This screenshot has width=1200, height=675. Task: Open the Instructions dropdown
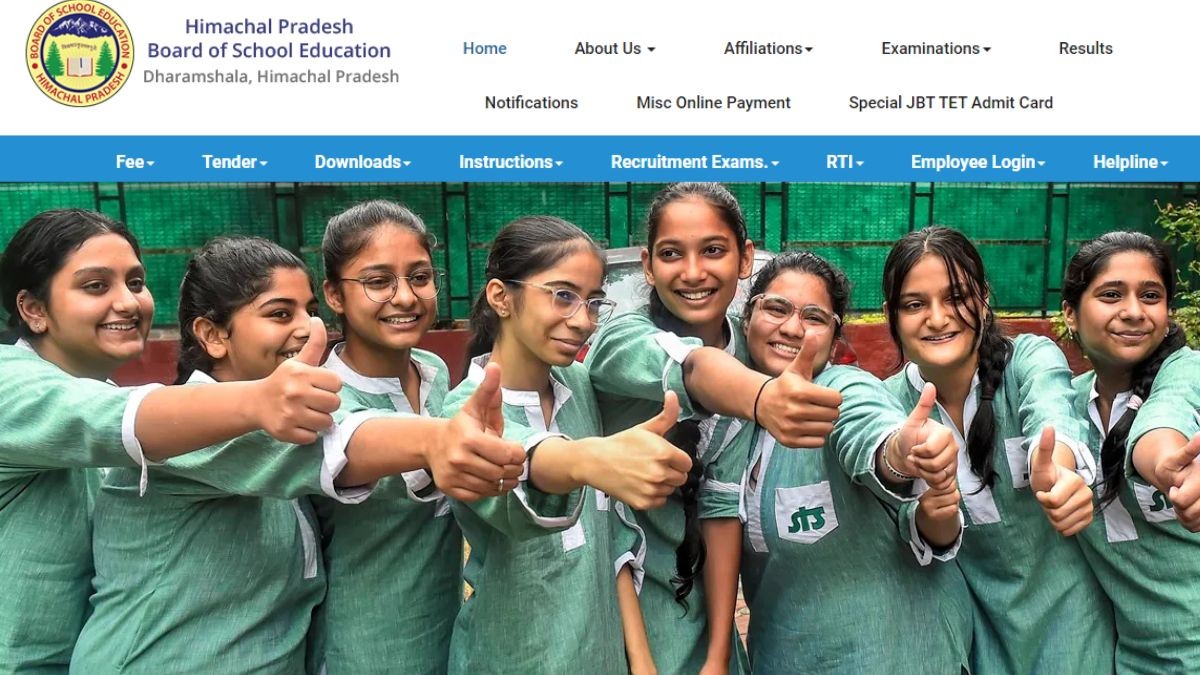pos(511,162)
